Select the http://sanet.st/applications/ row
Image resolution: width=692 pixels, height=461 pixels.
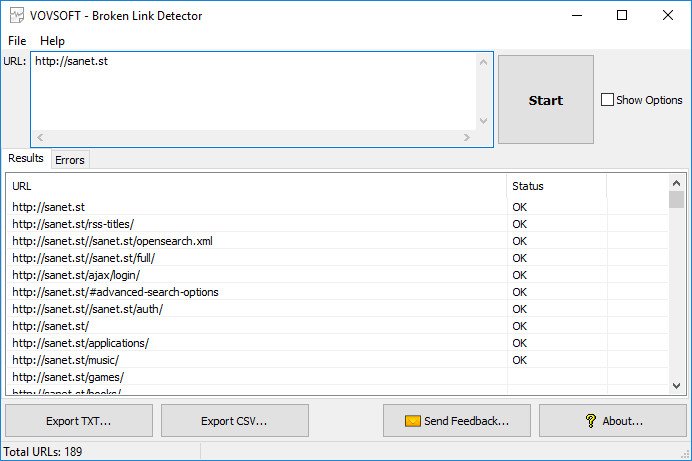[338, 343]
